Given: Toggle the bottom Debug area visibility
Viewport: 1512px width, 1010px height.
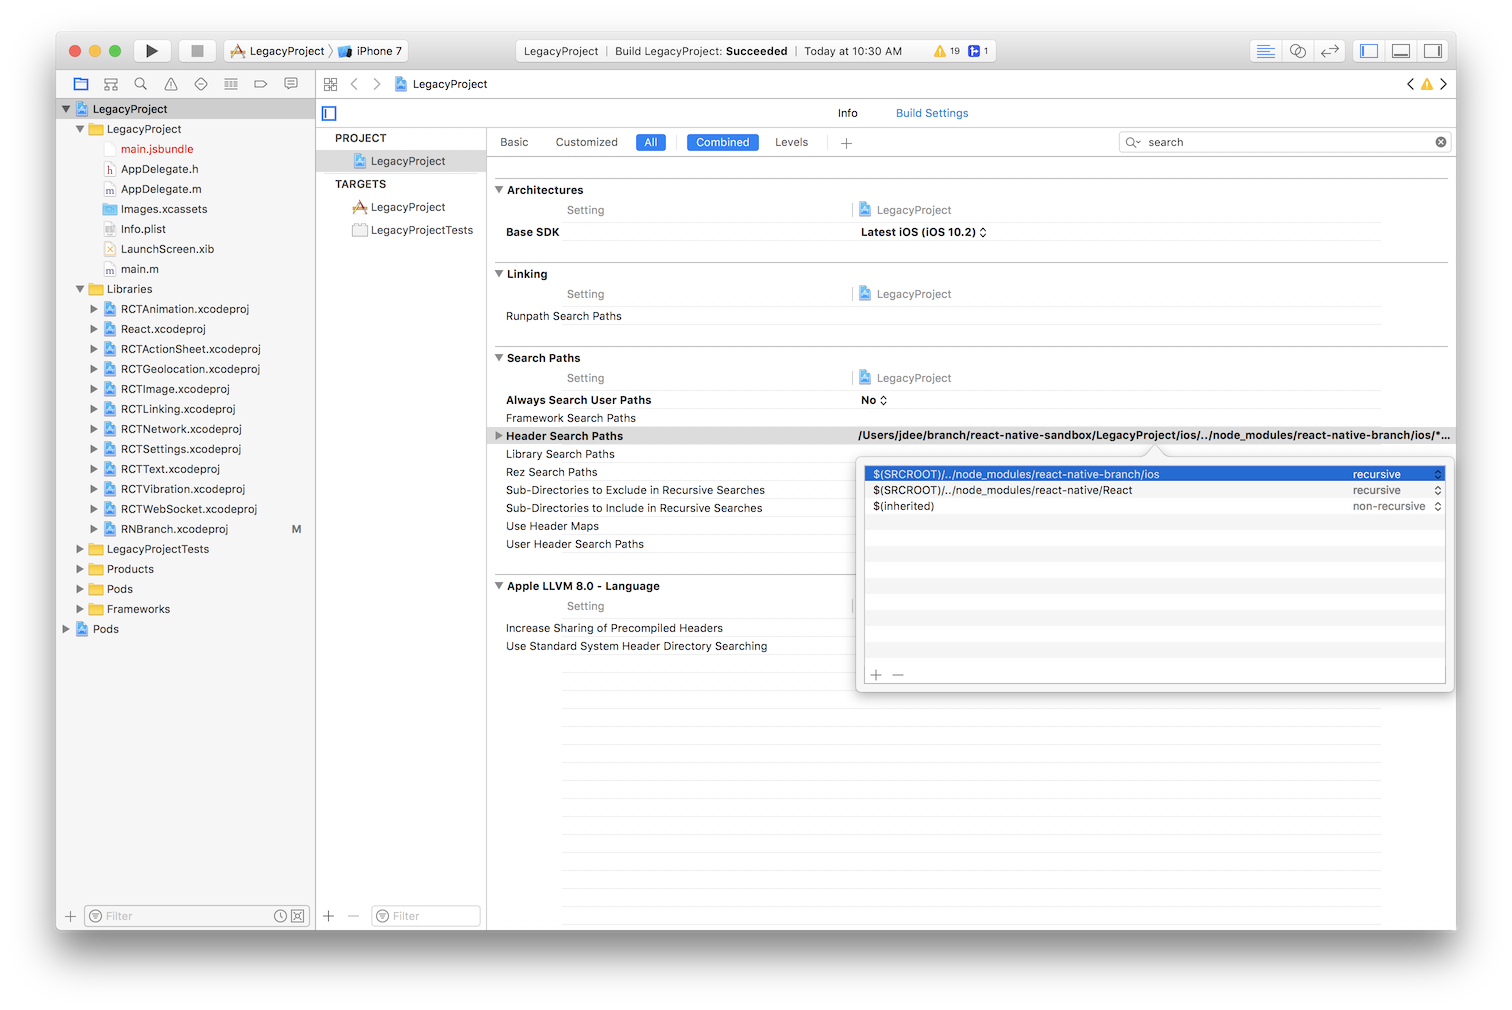Looking at the screenshot, I should [x=1401, y=51].
